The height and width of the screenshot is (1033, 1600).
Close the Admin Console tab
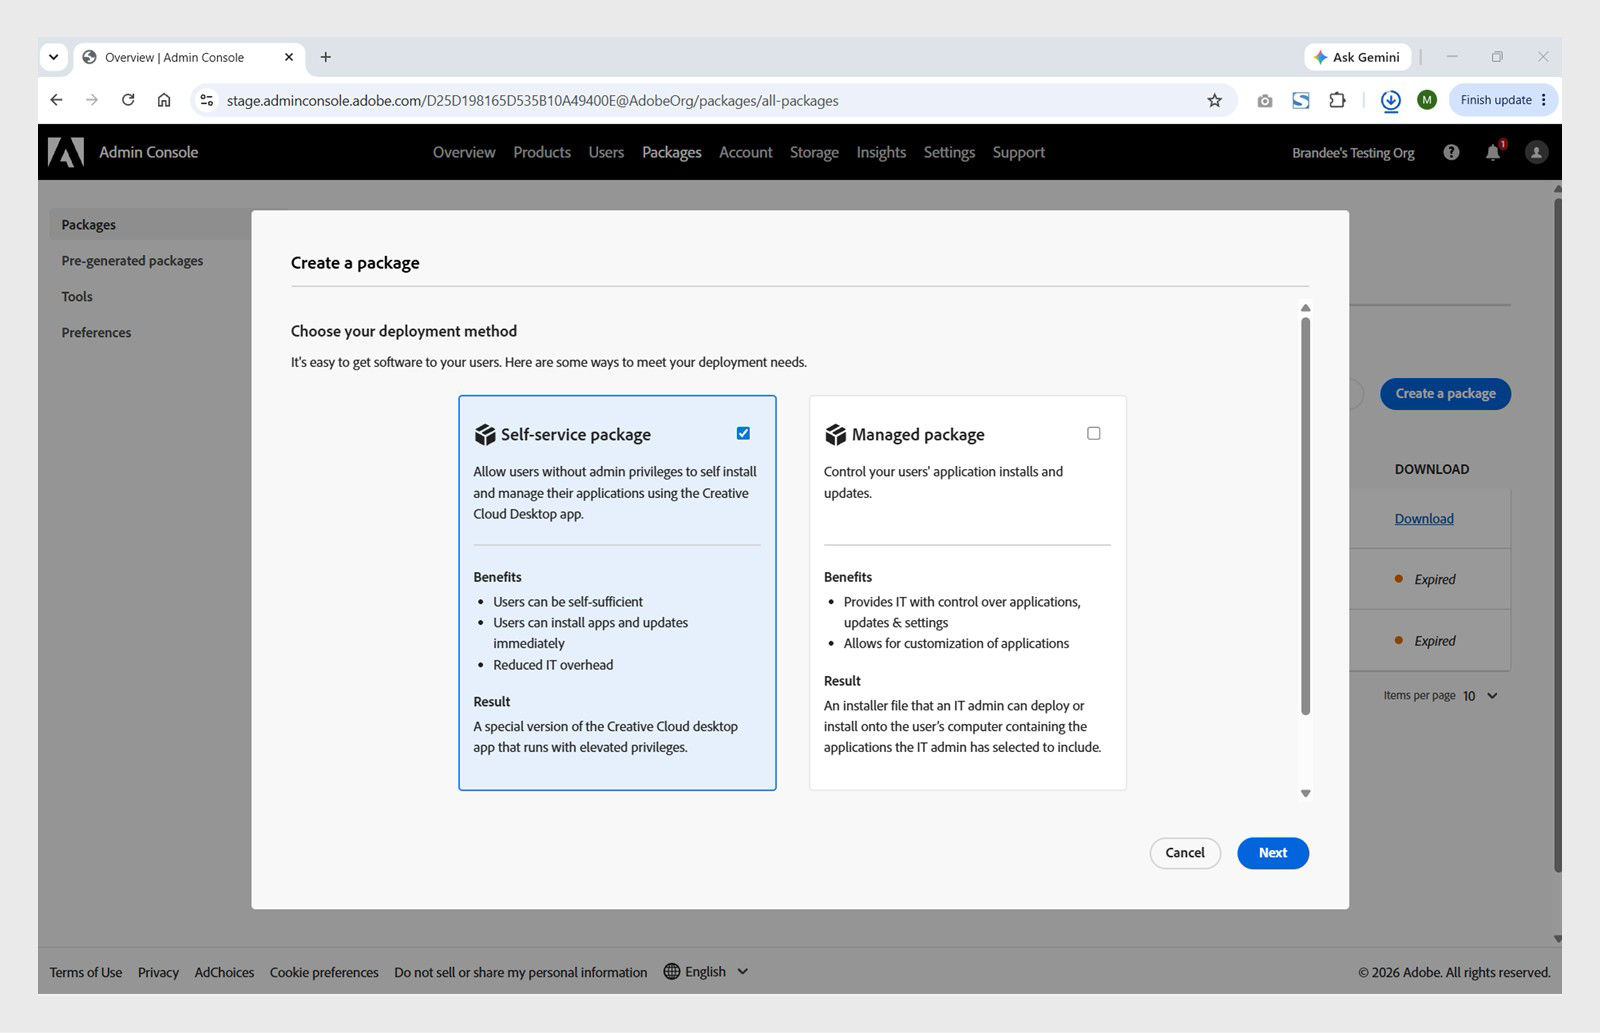tap(289, 57)
